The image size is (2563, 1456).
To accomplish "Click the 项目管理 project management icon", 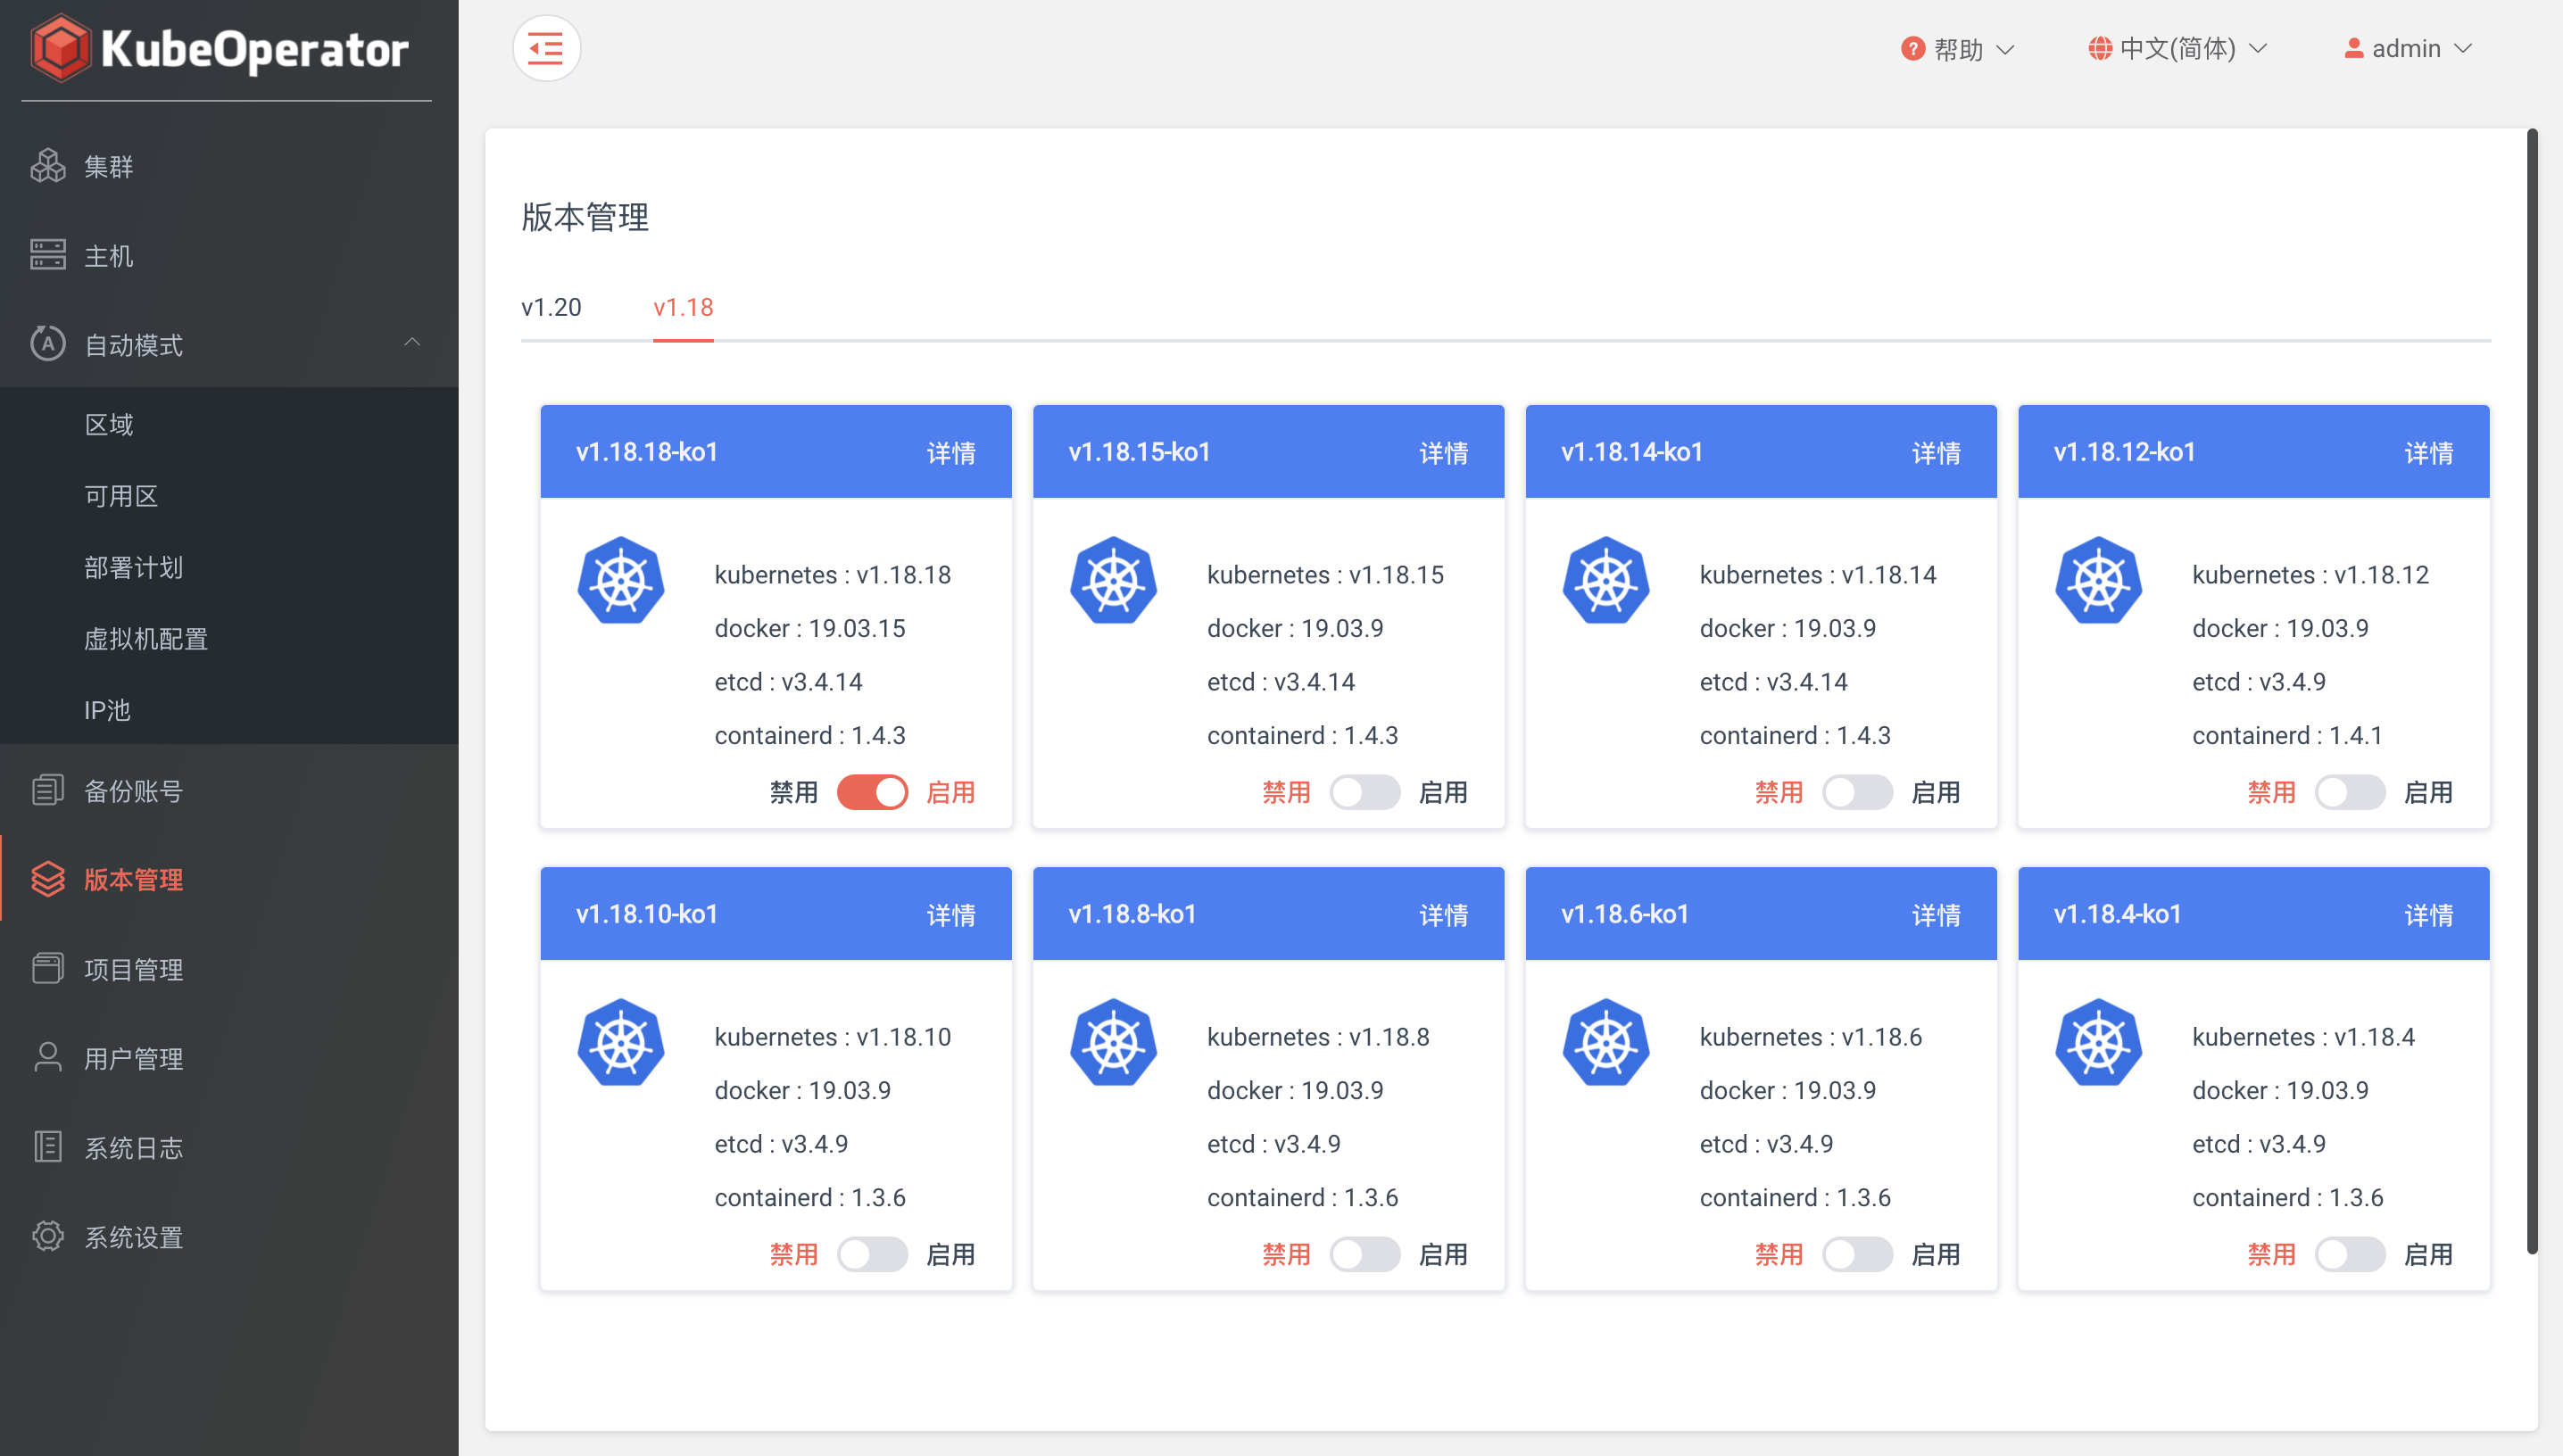I will 47,968.
